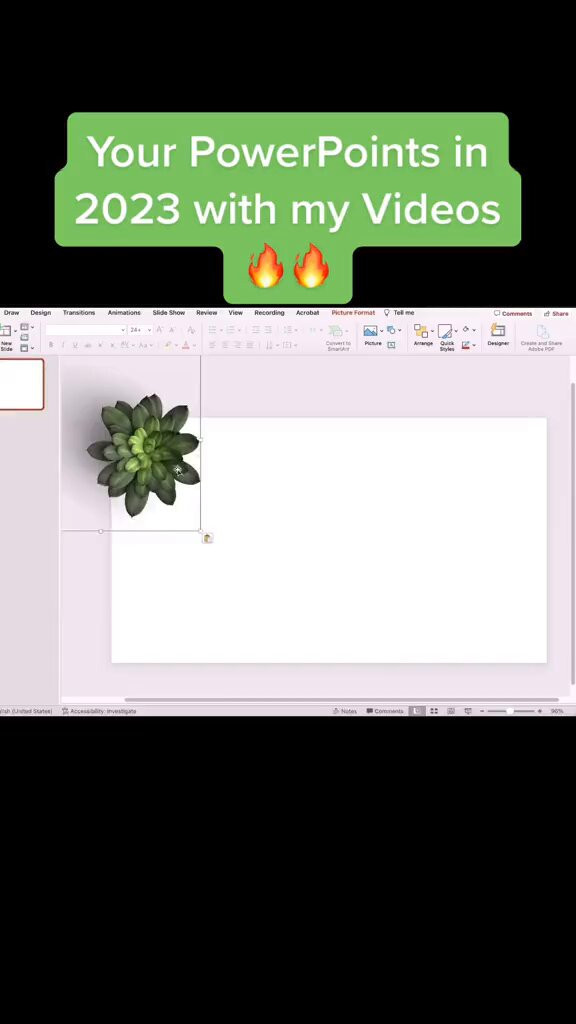This screenshot has height=1024, width=576.
Task: Apply a bulleted list
Action: tap(214, 330)
